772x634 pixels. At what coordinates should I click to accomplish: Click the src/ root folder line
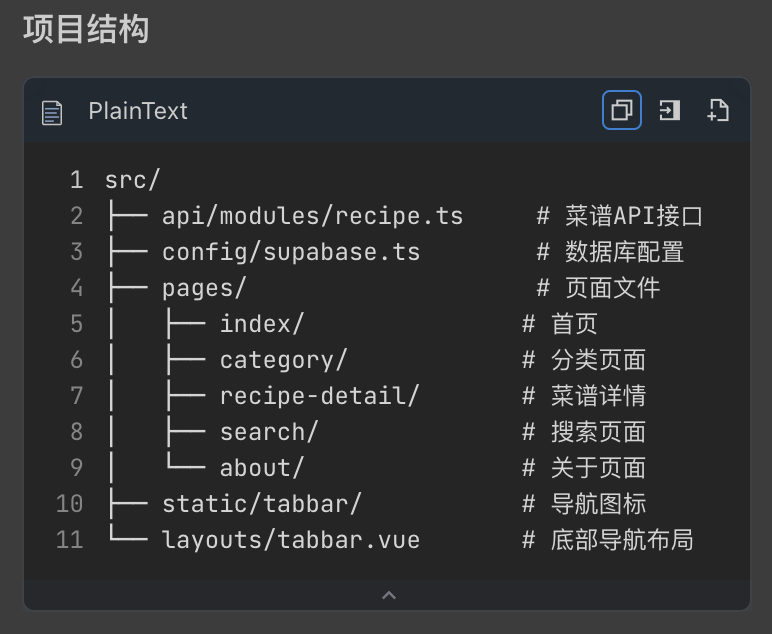(132, 180)
